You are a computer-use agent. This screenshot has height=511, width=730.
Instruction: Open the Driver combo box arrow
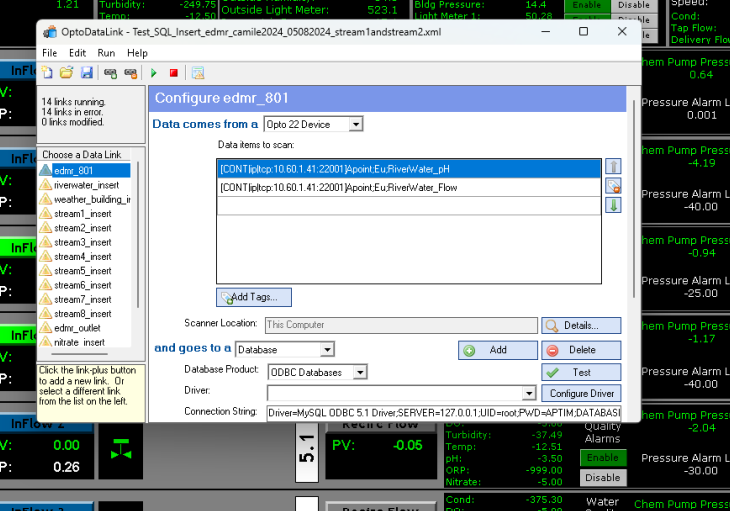(529, 393)
